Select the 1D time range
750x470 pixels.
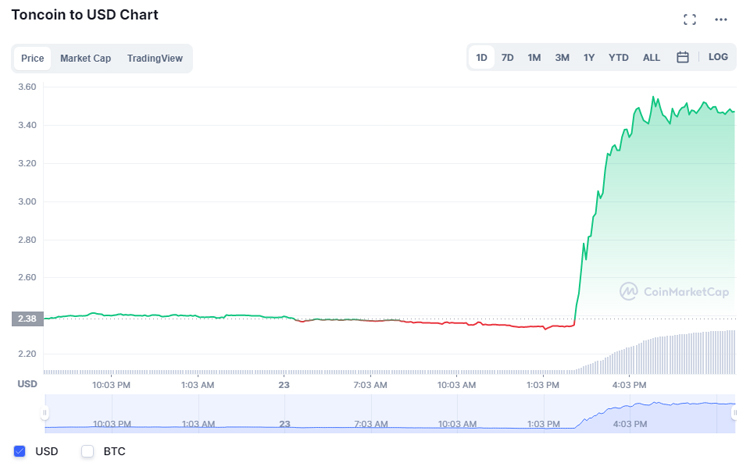[x=482, y=57]
